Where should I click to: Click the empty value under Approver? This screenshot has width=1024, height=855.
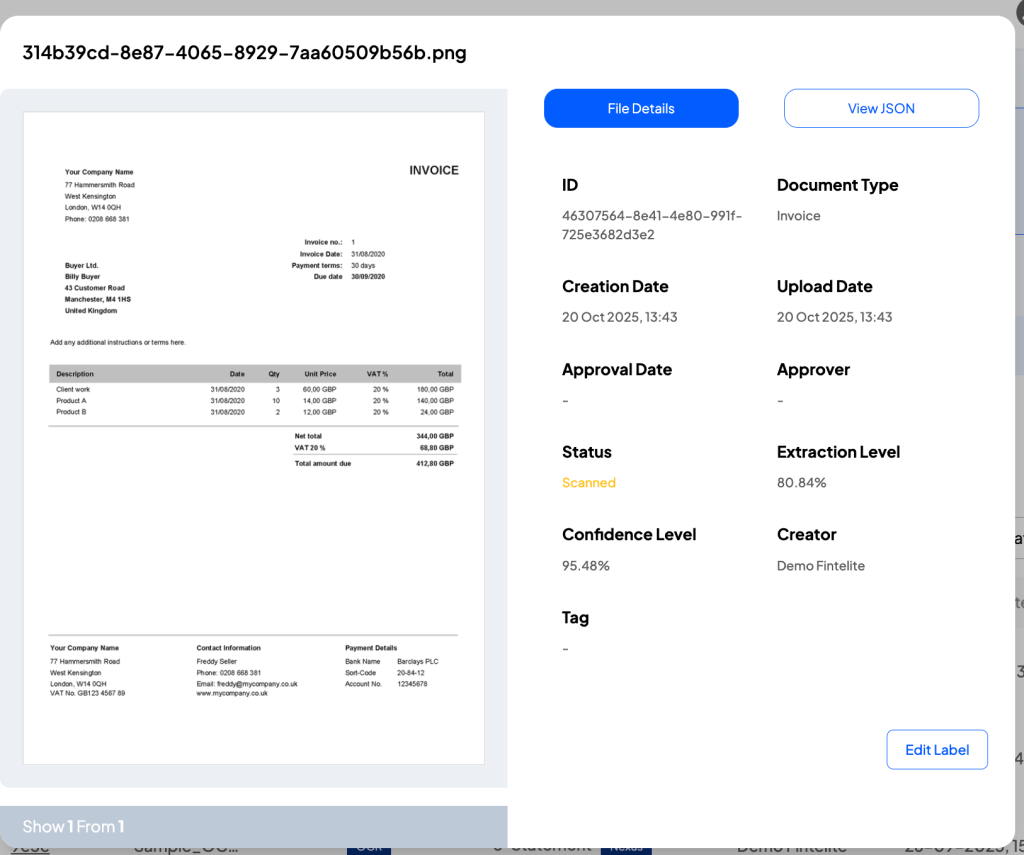click(780, 401)
